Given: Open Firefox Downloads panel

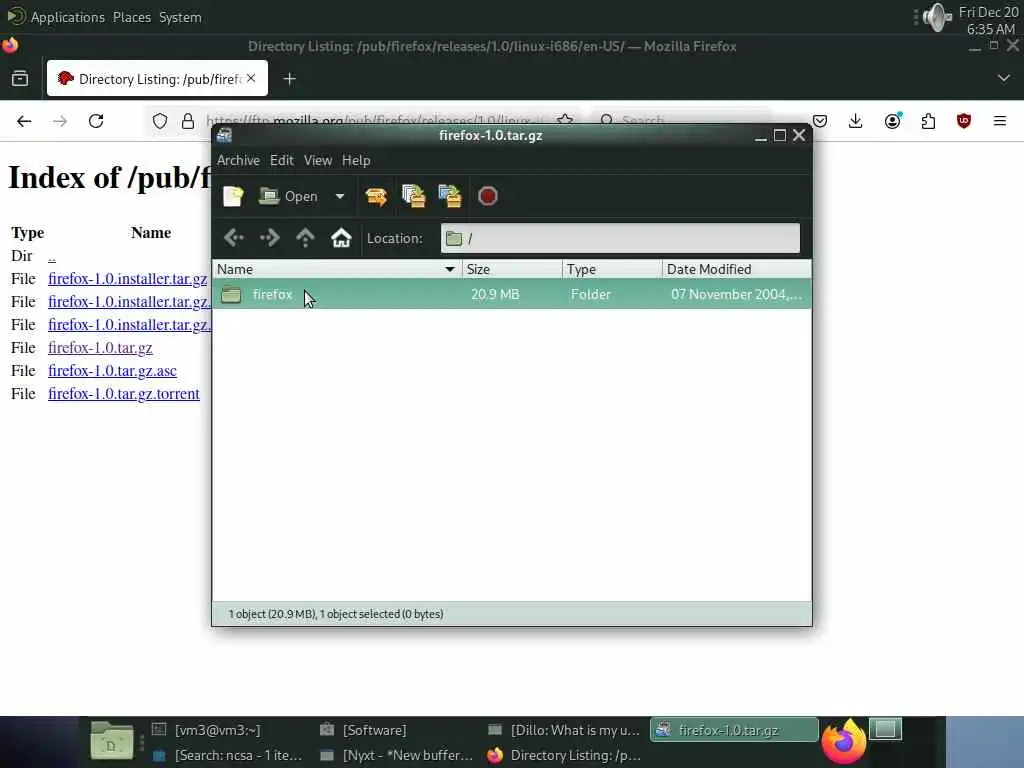Looking at the screenshot, I should click(x=856, y=121).
